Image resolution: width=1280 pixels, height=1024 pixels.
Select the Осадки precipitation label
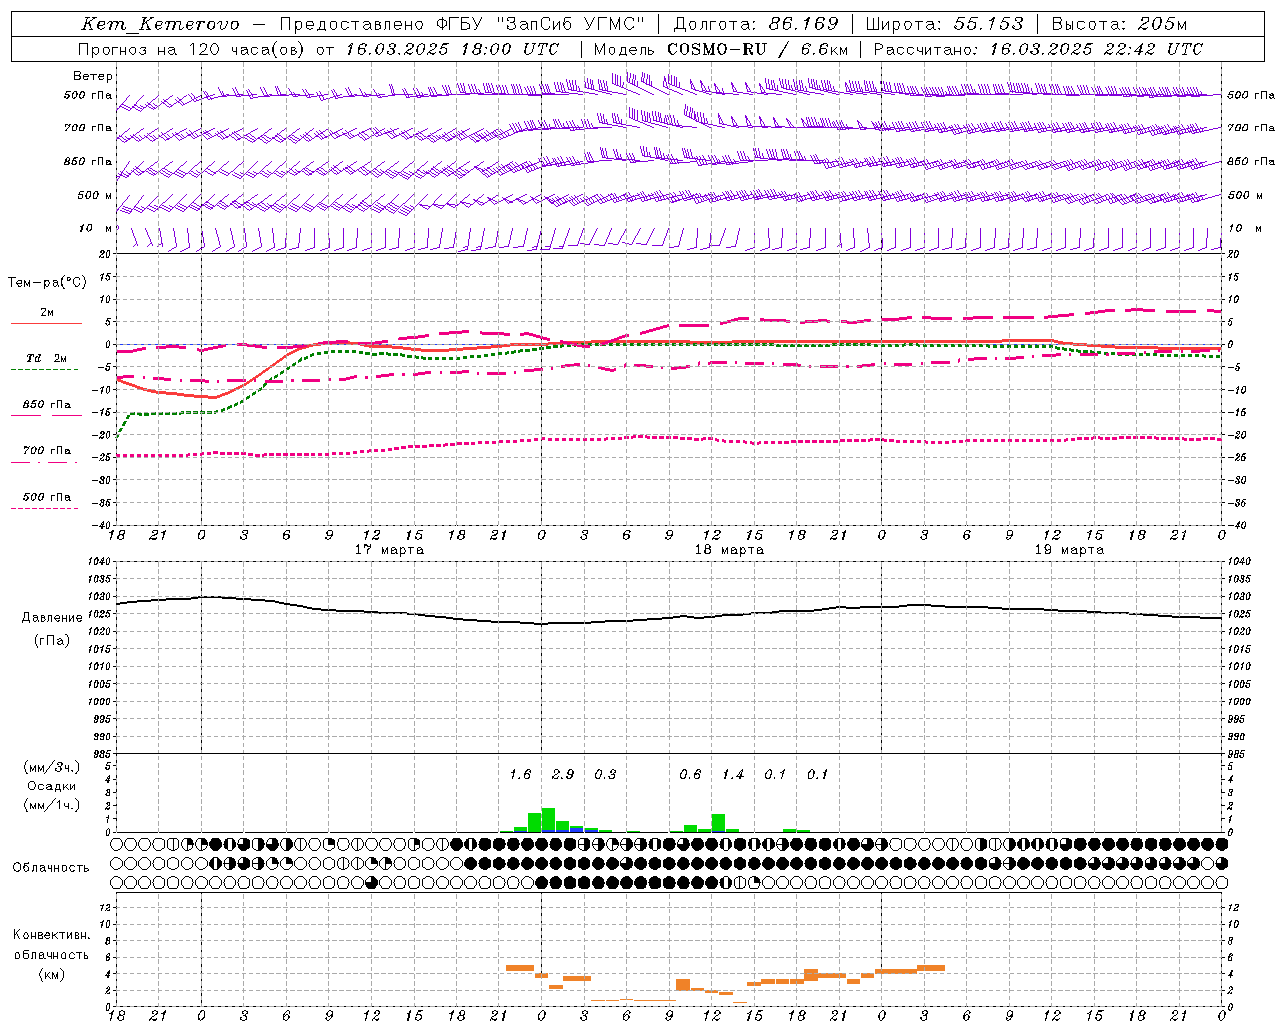point(52,786)
